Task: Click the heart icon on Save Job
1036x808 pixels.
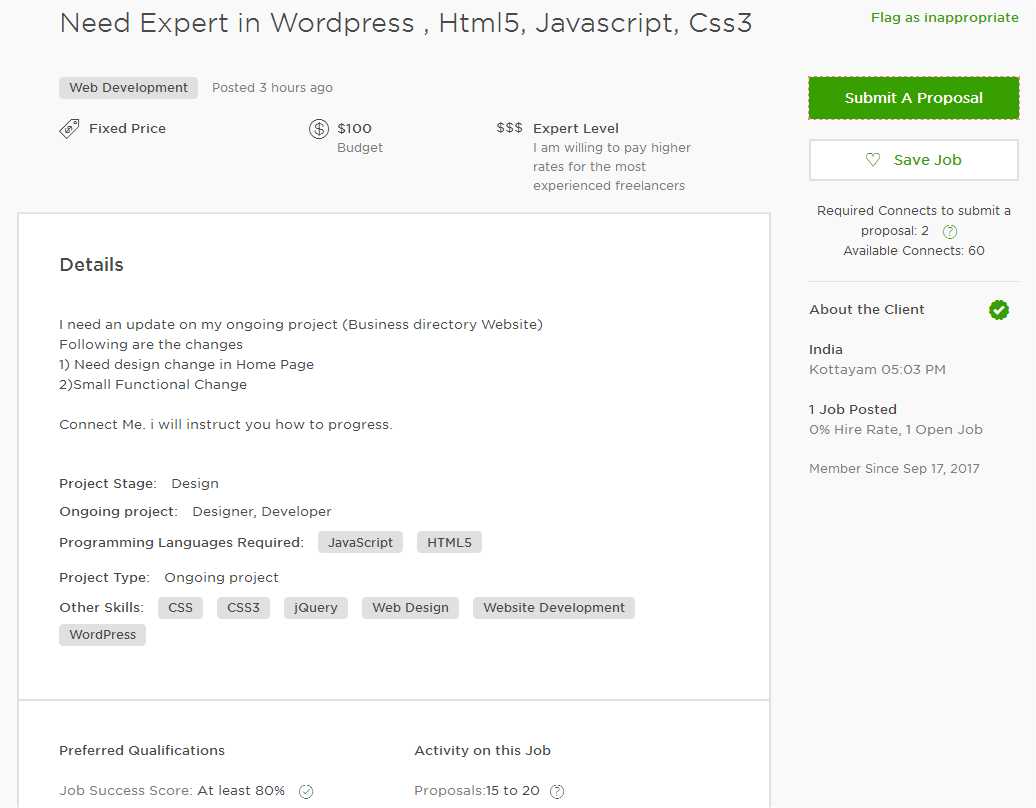Action: pos(873,160)
